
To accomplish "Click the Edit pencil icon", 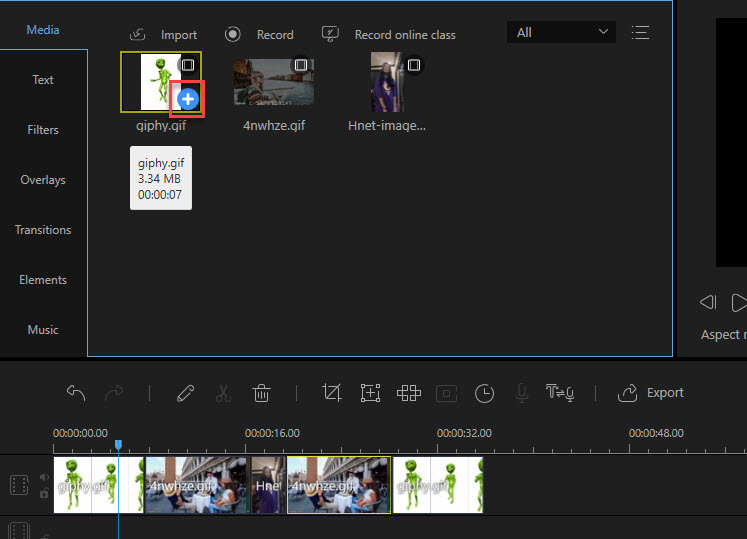I will point(185,393).
